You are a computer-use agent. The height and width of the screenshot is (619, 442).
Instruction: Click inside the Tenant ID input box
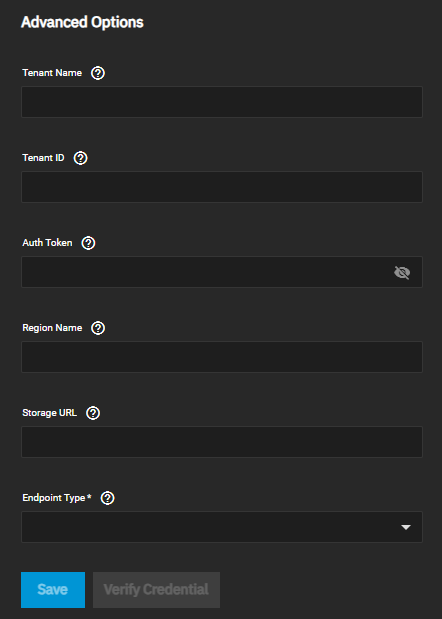222,187
